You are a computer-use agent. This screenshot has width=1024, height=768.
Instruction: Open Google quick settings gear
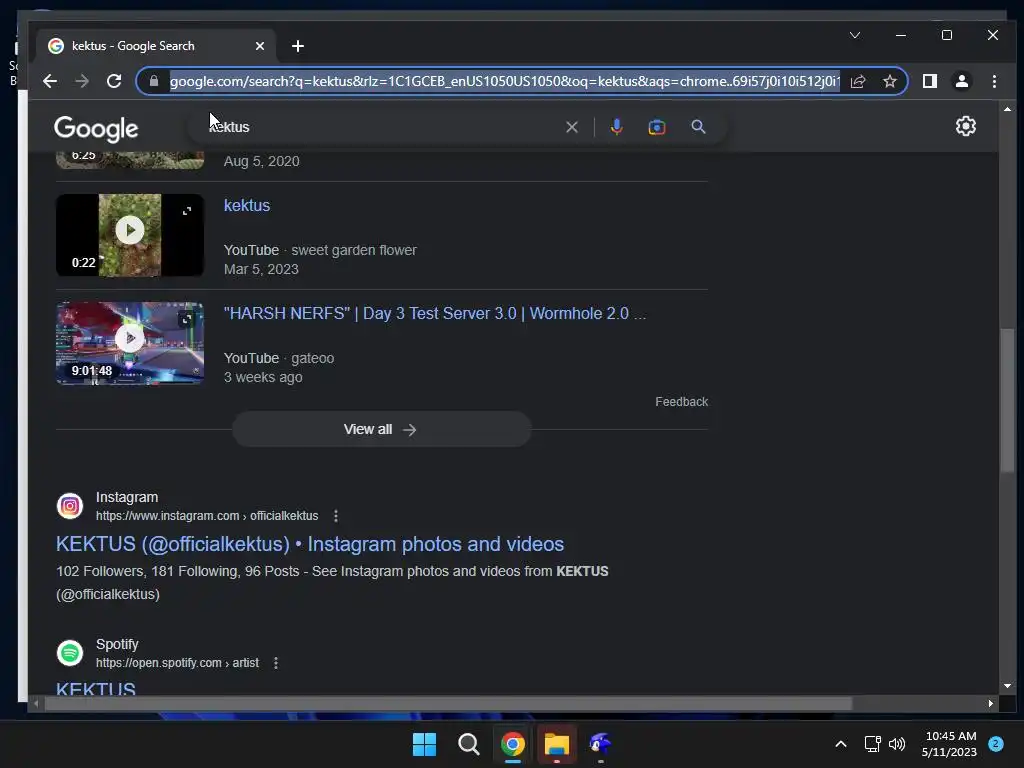pyautogui.click(x=965, y=126)
